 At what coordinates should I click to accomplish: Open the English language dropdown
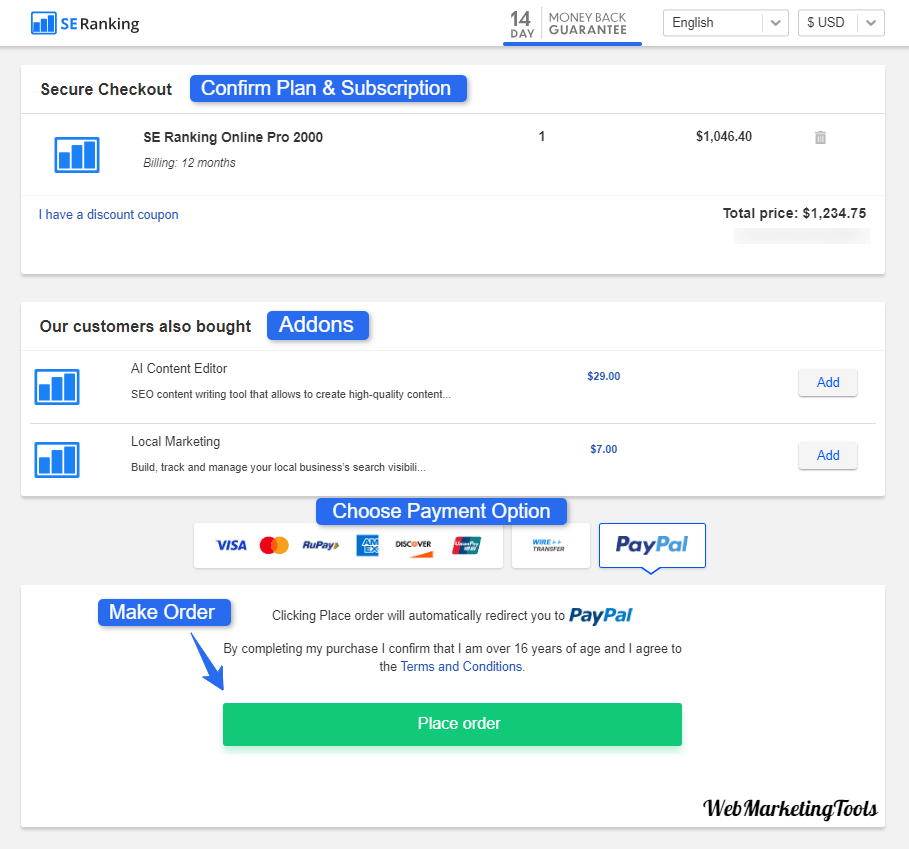[x=725, y=23]
